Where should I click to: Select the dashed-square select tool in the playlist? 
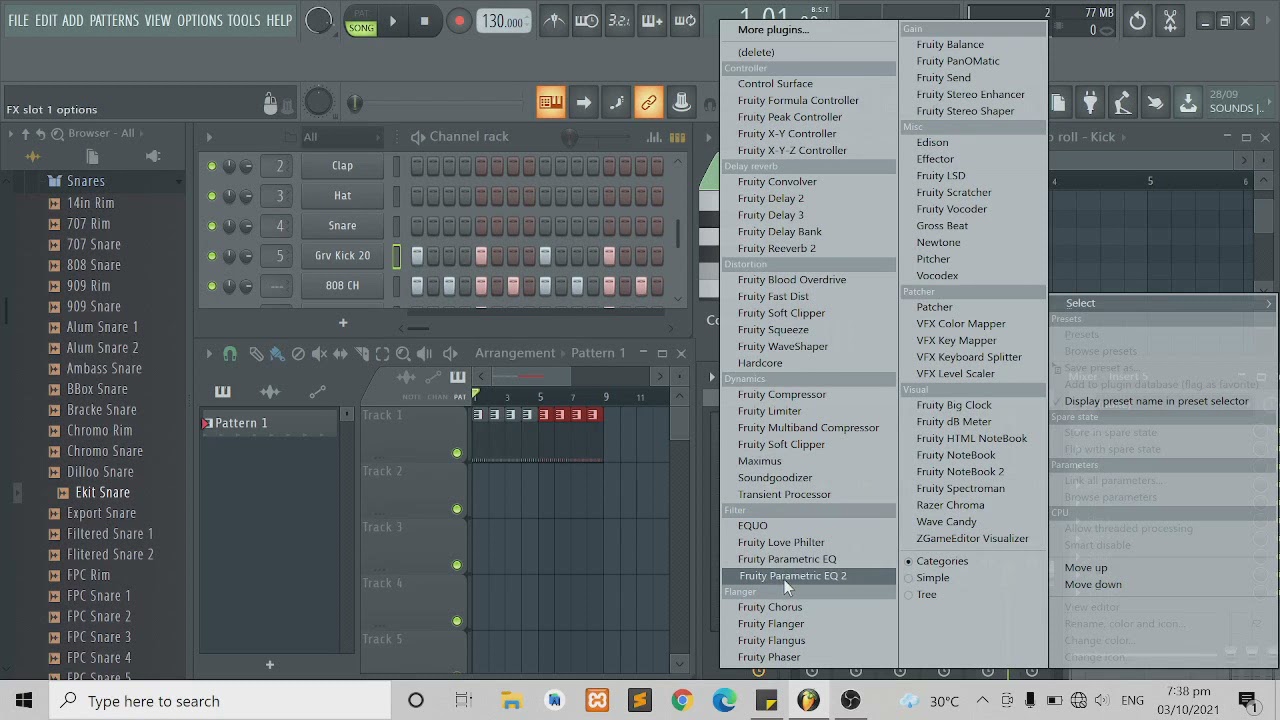pos(382,353)
